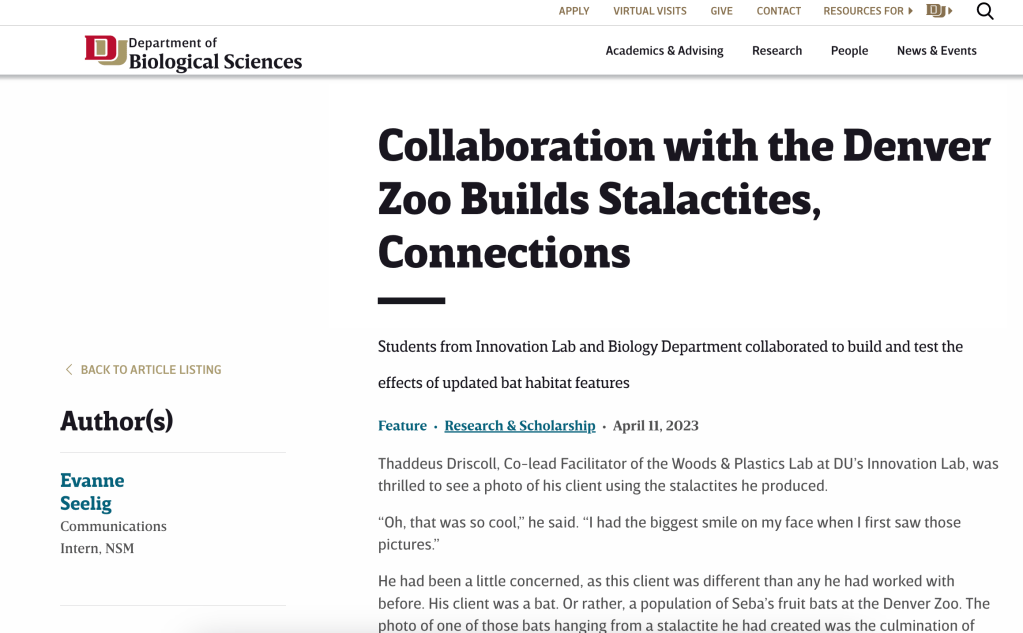Click BACK TO ARTICLE LISTING

tap(151, 369)
